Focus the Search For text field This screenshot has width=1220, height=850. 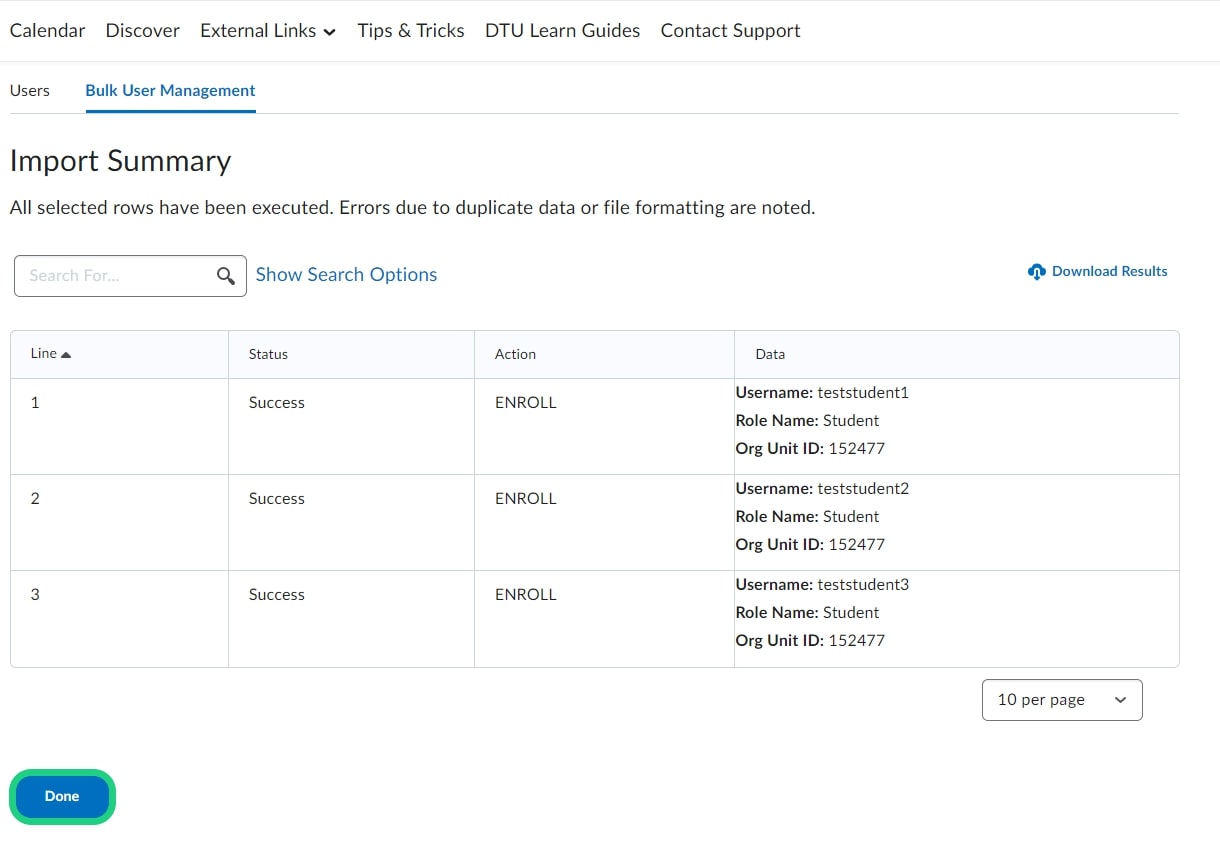coord(115,276)
